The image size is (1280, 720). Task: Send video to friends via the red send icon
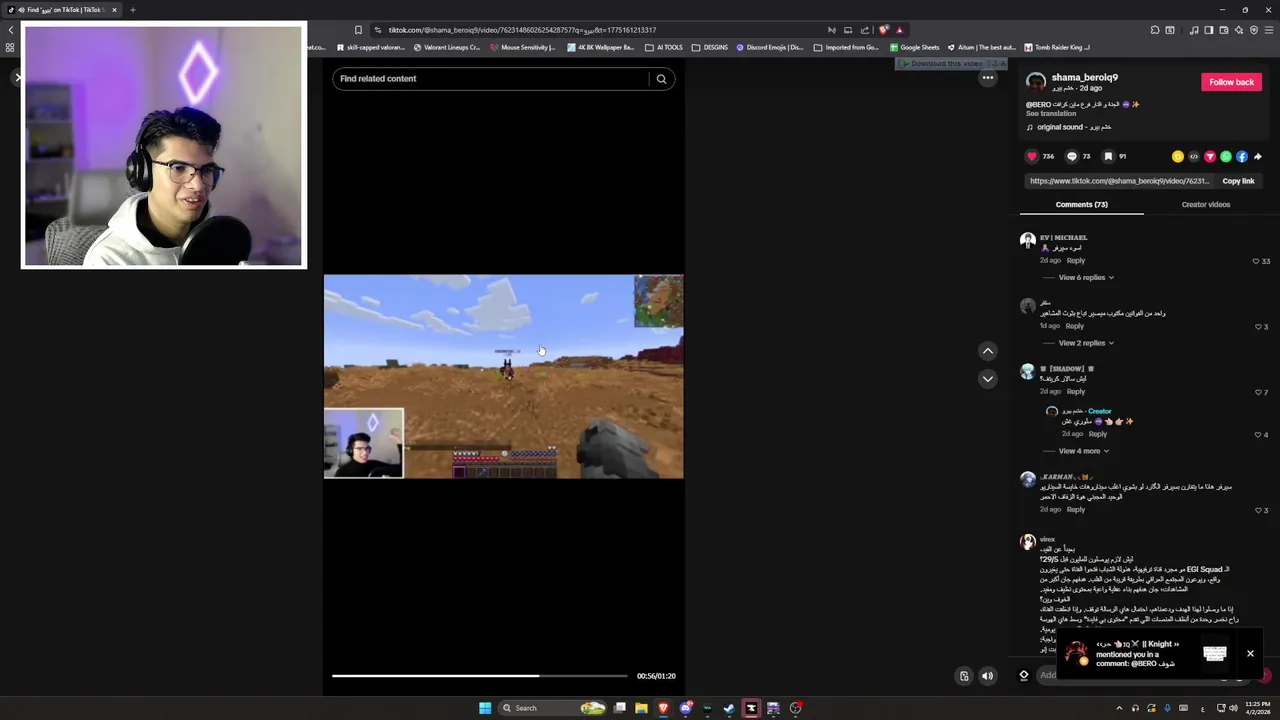[x=1210, y=156]
